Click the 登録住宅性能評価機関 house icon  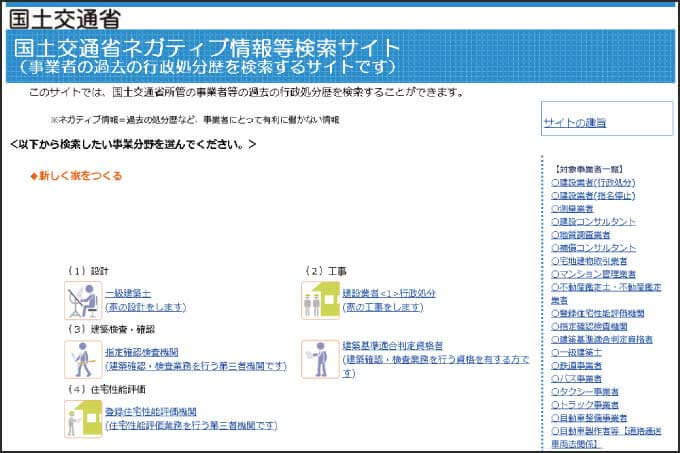(x=83, y=419)
